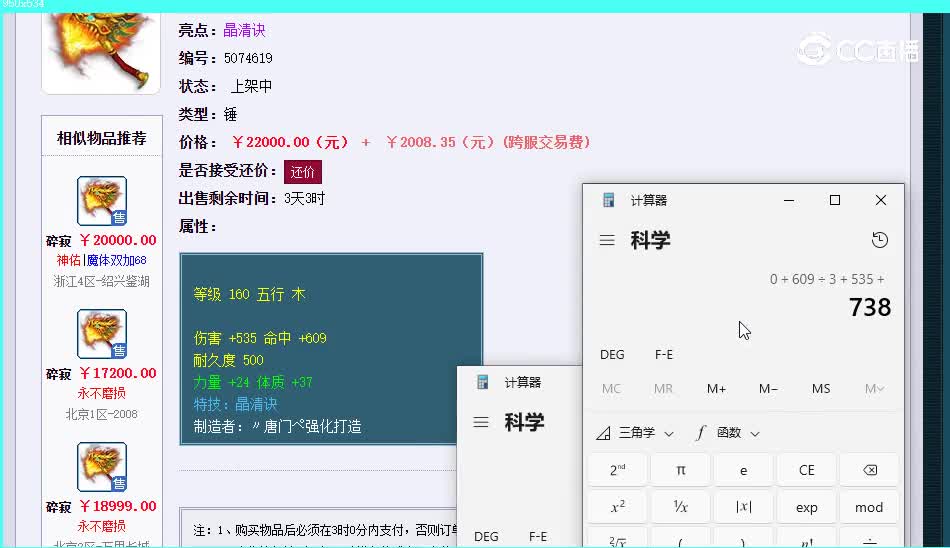The width and height of the screenshot is (950, 548).
Task: Click DEG in the background calculator
Action: 486,536
